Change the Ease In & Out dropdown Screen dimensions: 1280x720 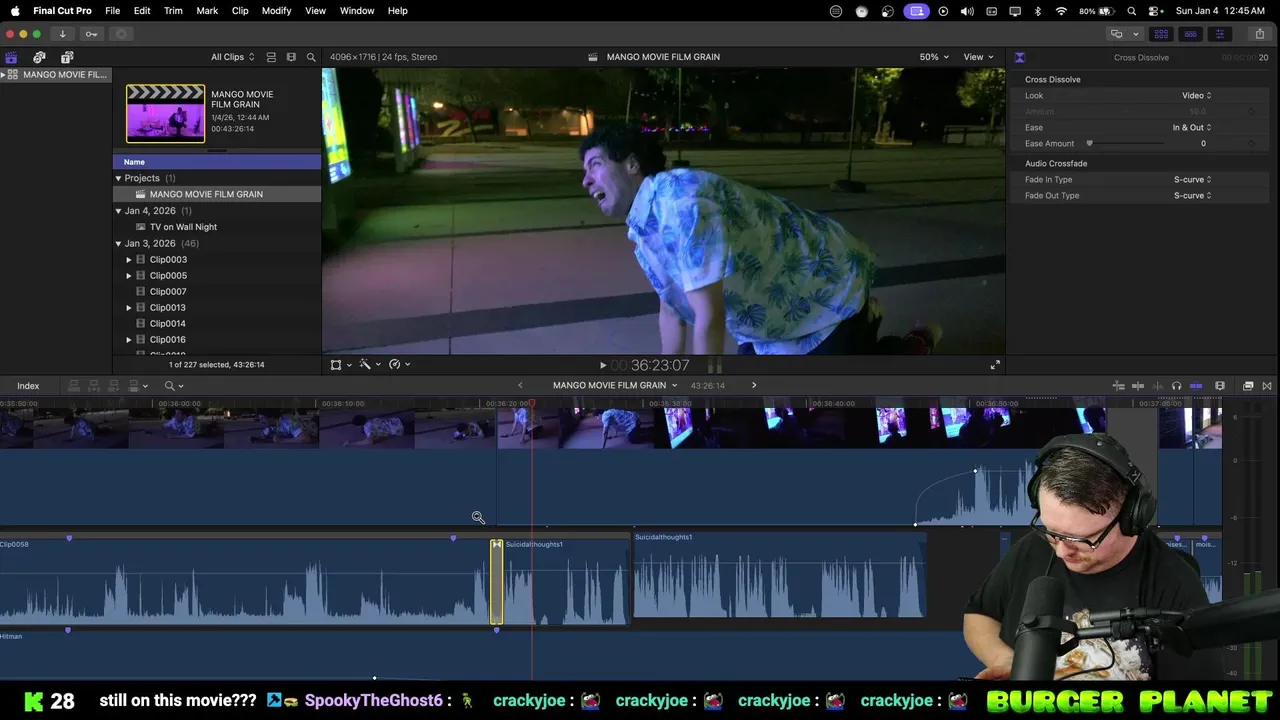(x=1192, y=128)
